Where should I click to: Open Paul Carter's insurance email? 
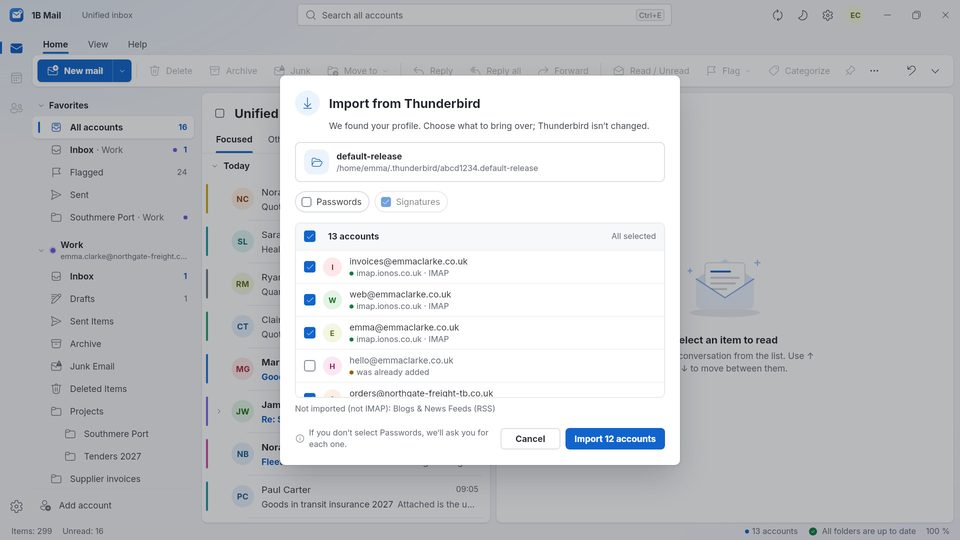pos(347,497)
